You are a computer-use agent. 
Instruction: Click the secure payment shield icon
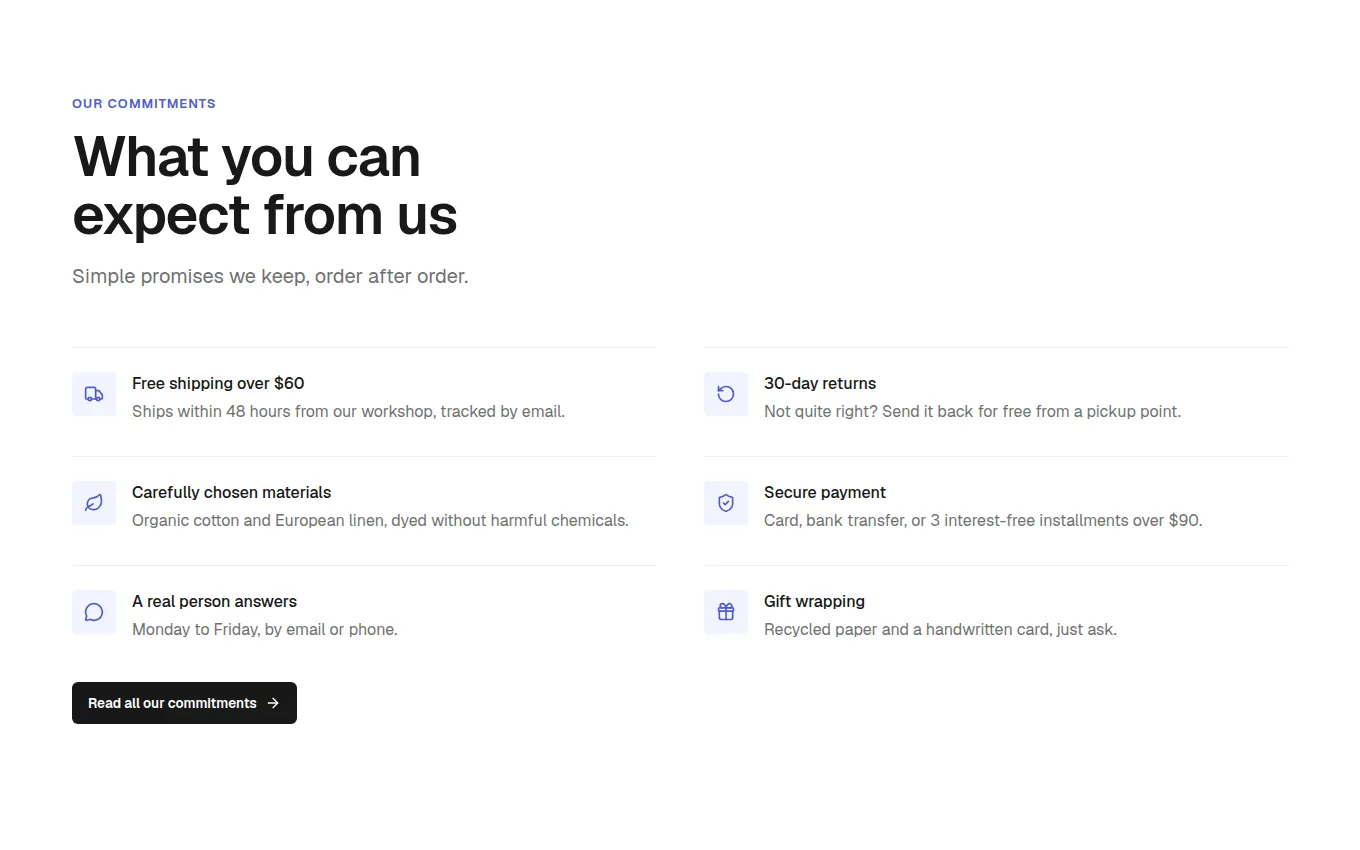(726, 503)
